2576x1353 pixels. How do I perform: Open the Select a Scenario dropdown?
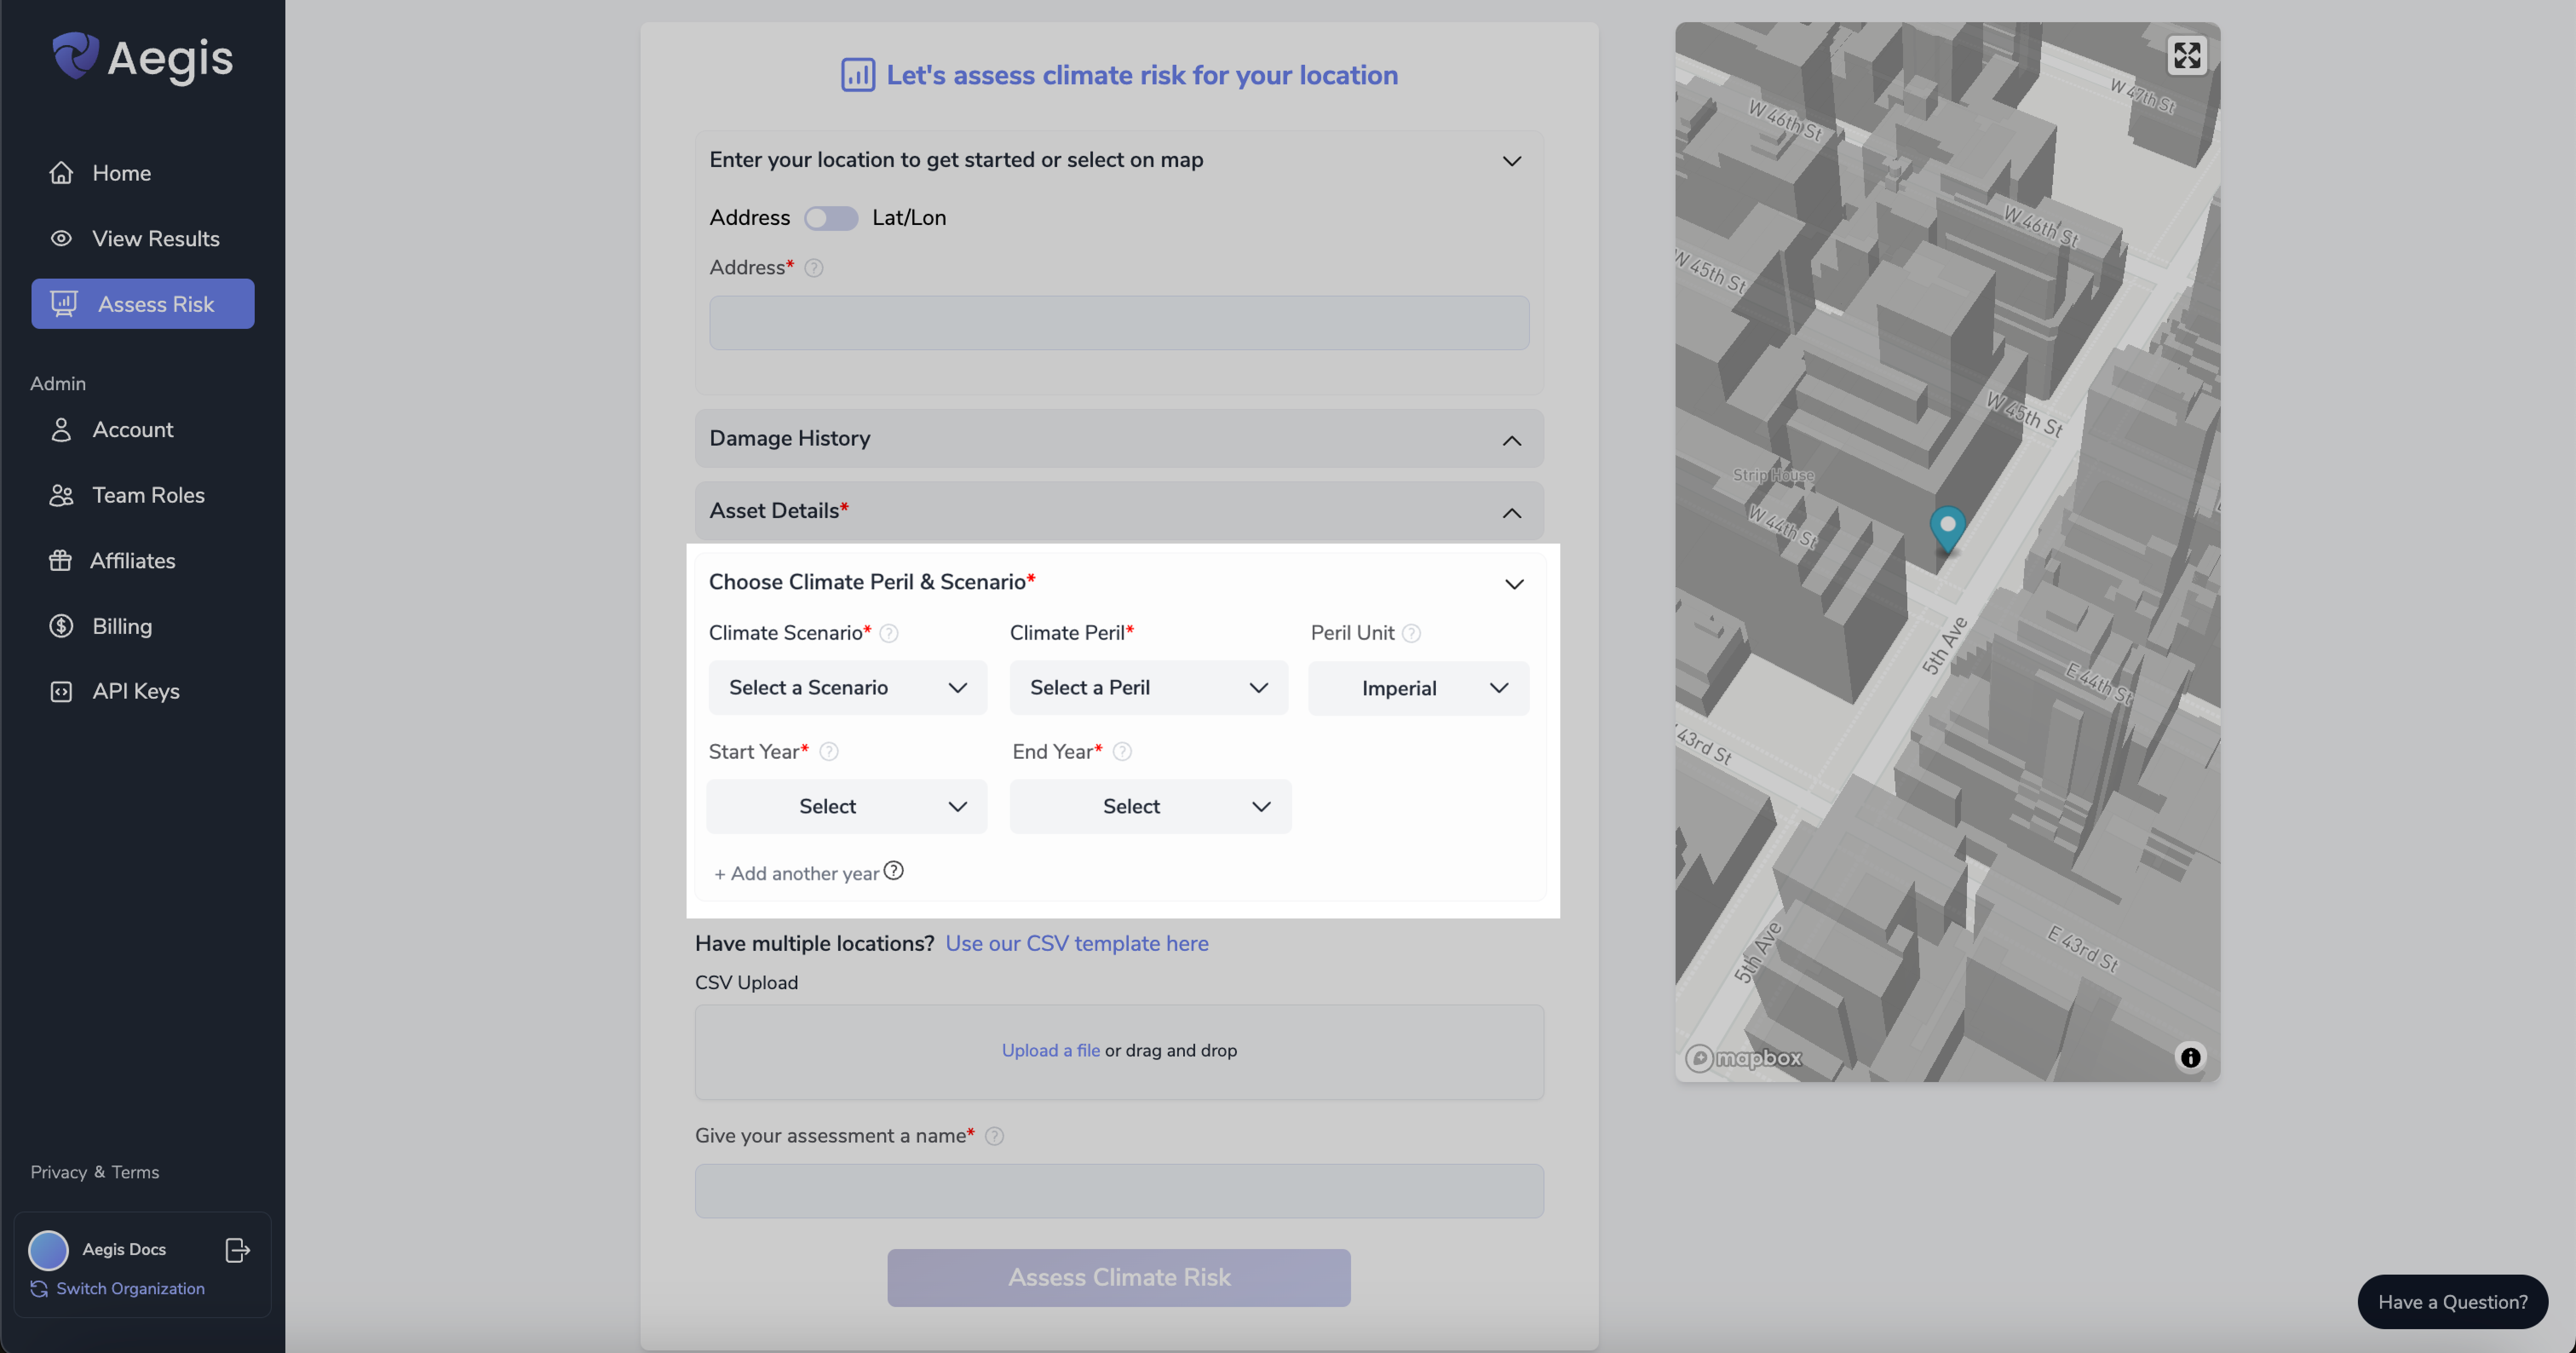[847, 688]
